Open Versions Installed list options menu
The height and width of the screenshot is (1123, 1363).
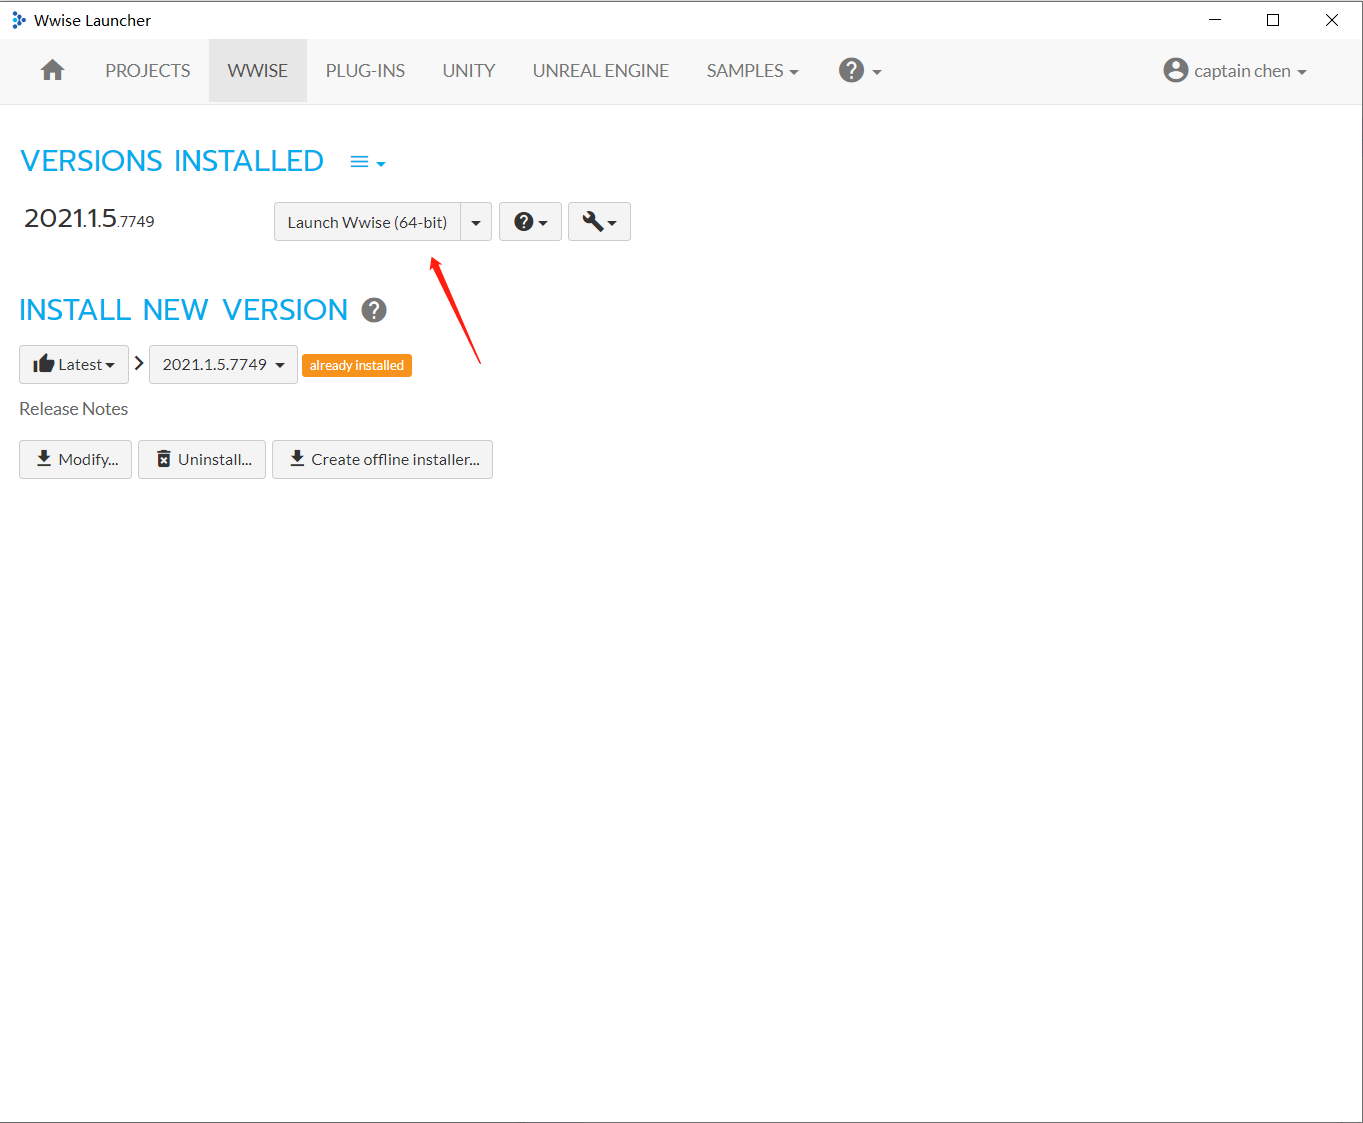(368, 162)
